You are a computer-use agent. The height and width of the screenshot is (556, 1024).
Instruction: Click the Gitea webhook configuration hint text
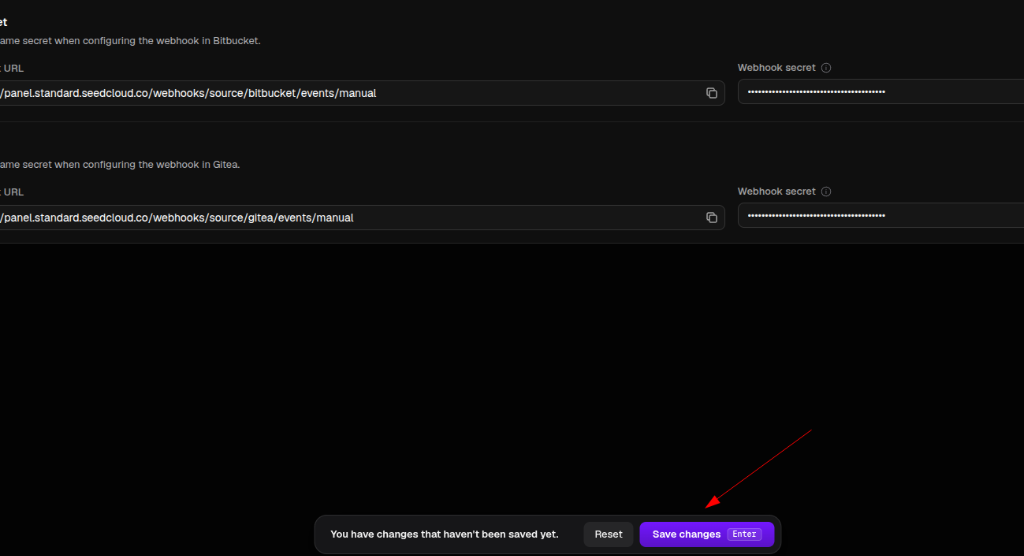pyautogui.click(x=120, y=165)
